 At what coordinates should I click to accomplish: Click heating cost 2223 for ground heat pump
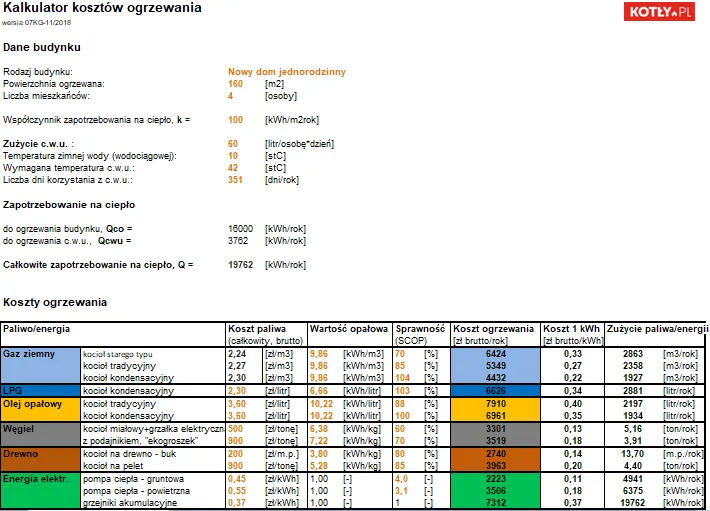pyautogui.click(x=496, y=478)
